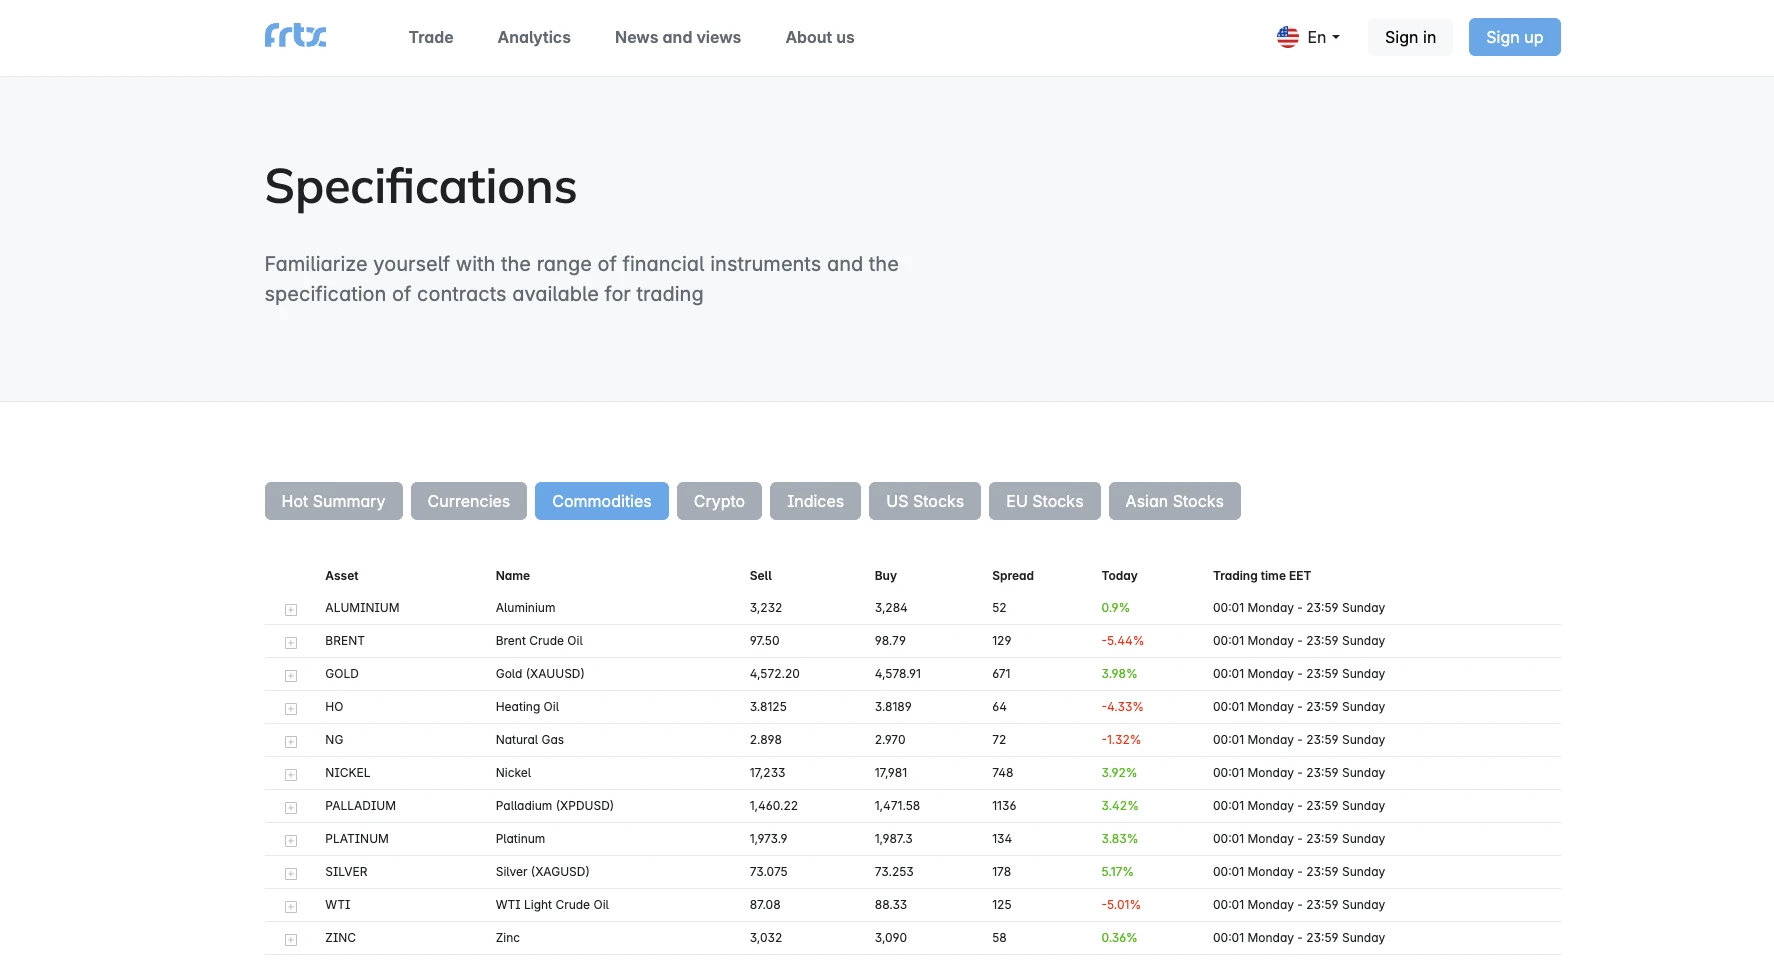Image resolution: width=1774 pixels, height=980 pixels.
Task: Expand the GOLD asset row
Action: pos(291,676)
